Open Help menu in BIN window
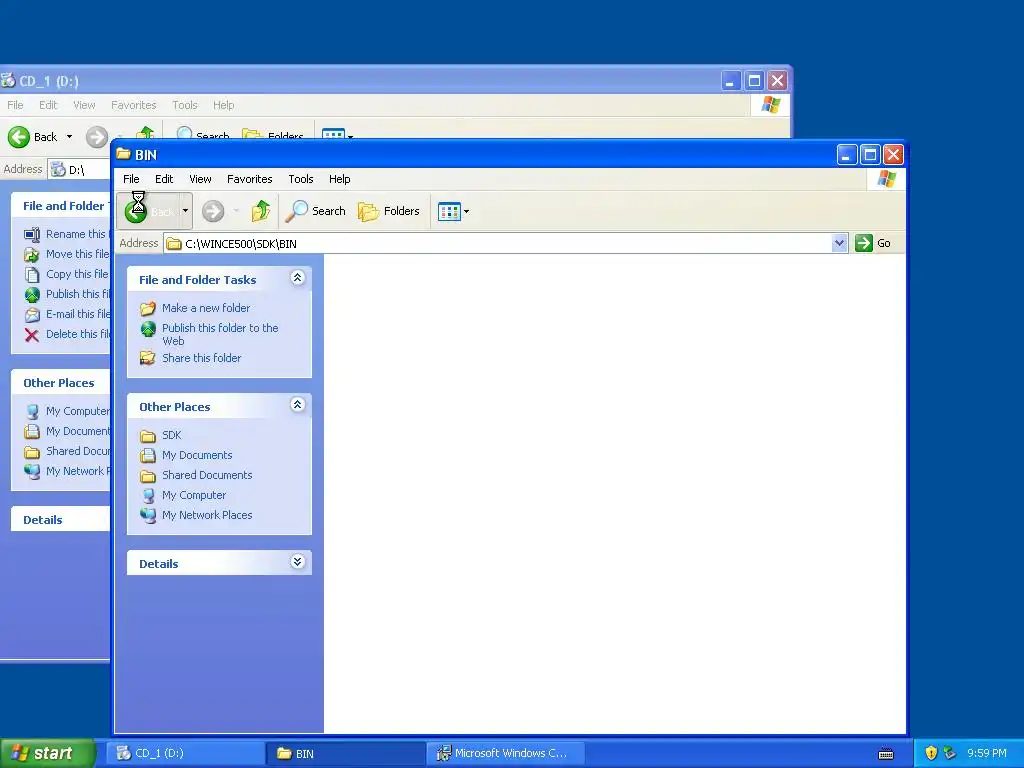This screenshot has width=1024, height=768. (340, 179)
